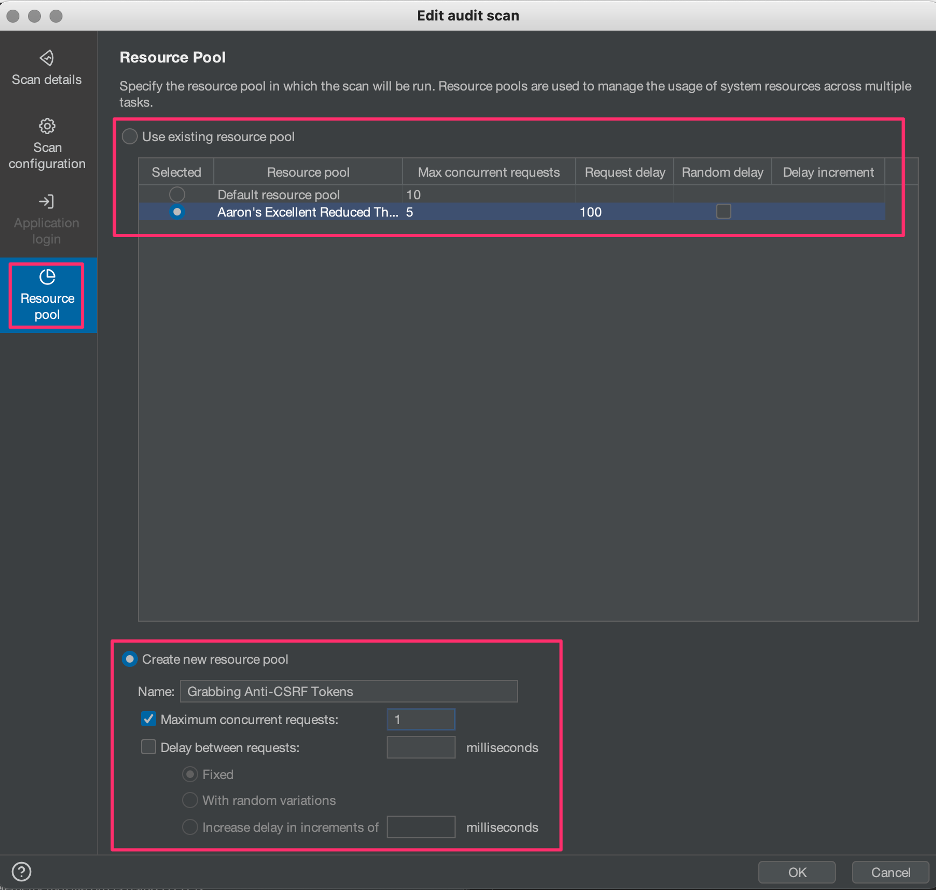Click request delay value 100

coord(590,212)
